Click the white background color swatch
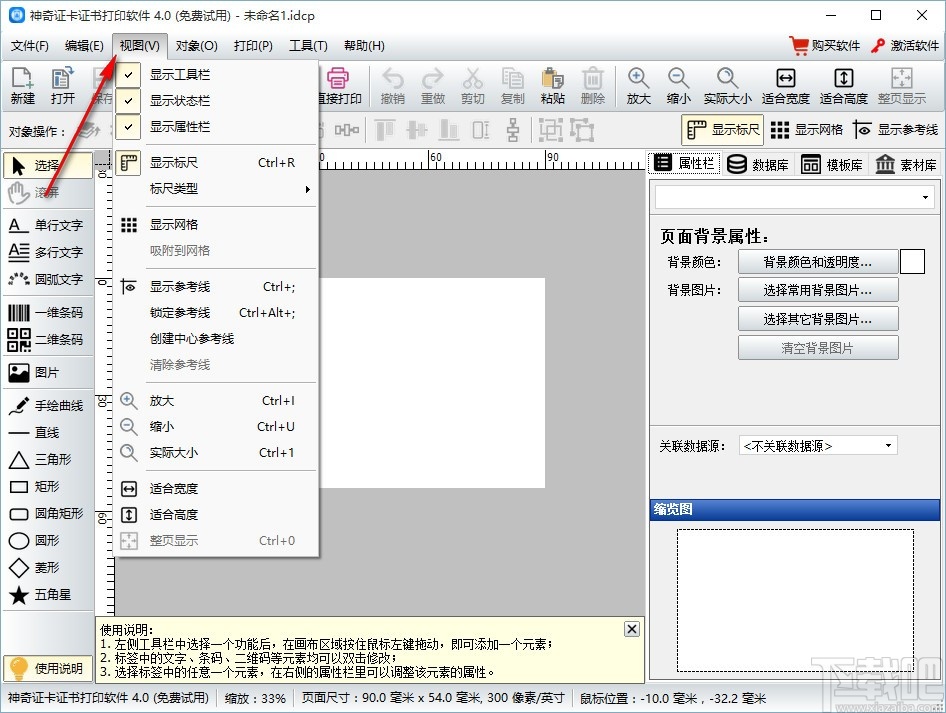This screenshot has height=713, width=946. [x=912, y=262]
